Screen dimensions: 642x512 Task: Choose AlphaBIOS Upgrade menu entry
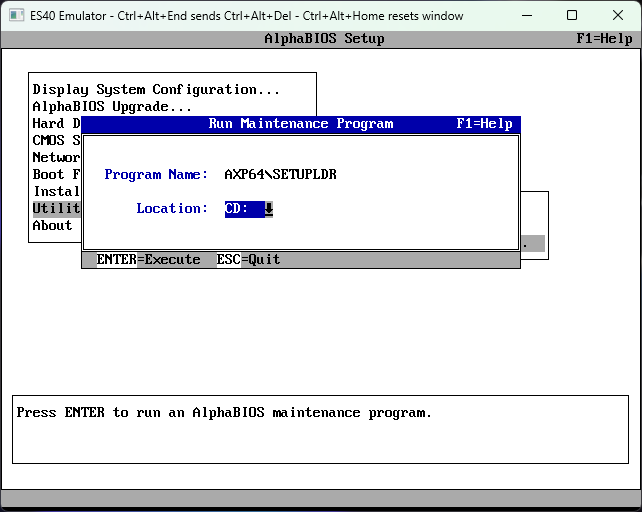coord(112,106)
